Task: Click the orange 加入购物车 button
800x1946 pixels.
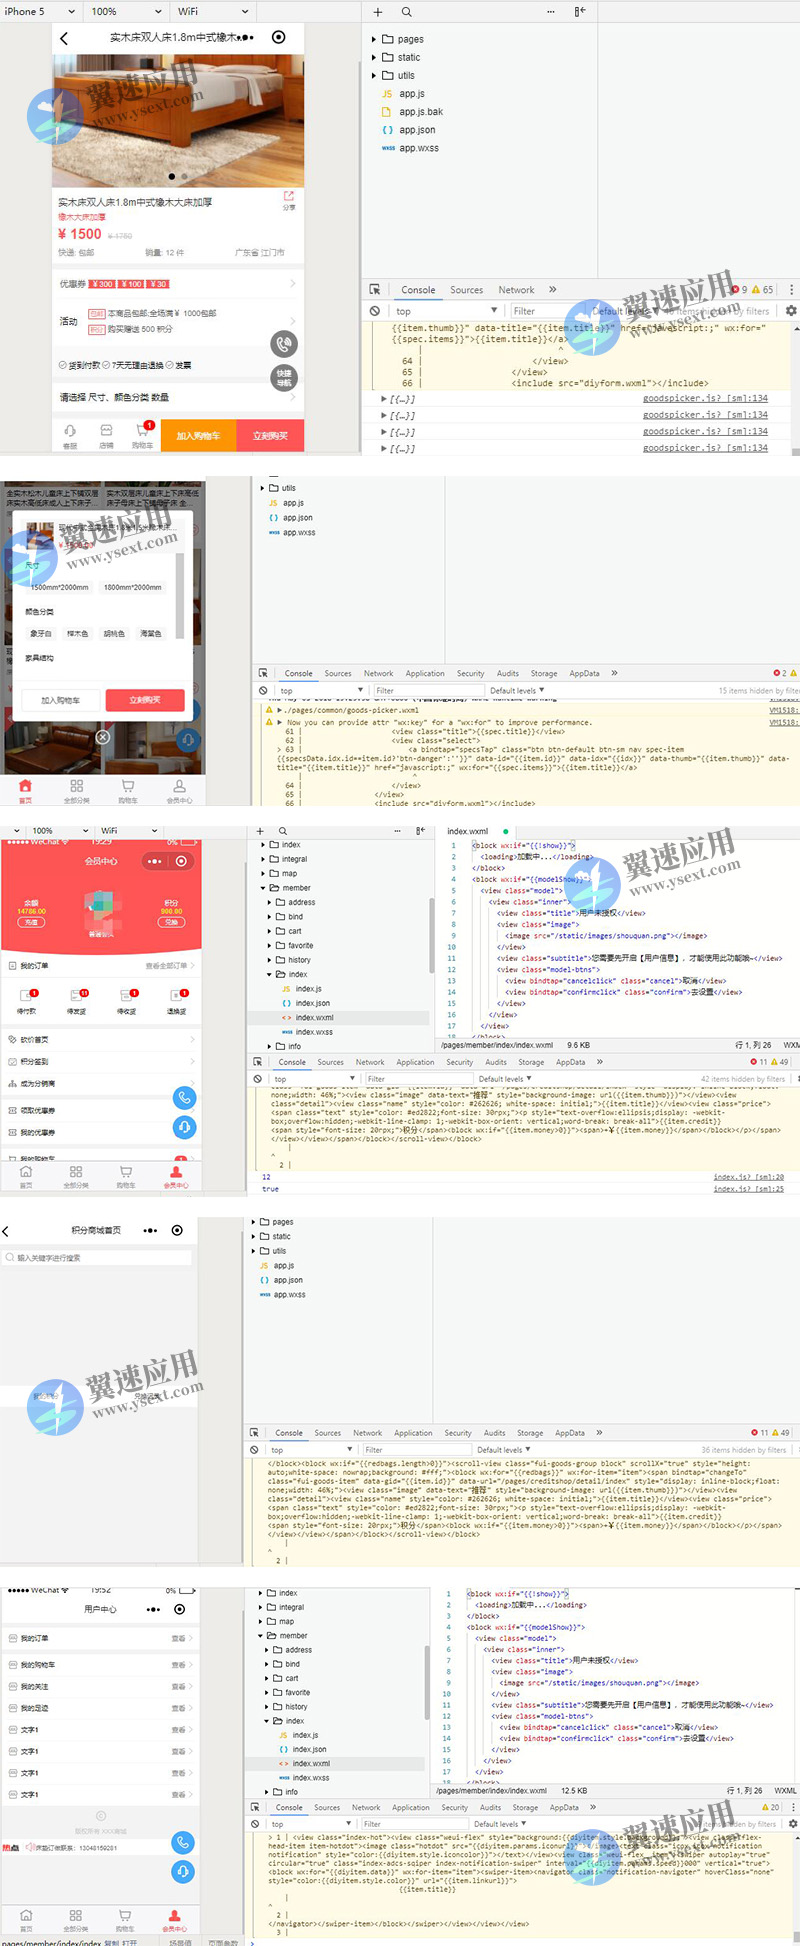Action: (198, 435)
